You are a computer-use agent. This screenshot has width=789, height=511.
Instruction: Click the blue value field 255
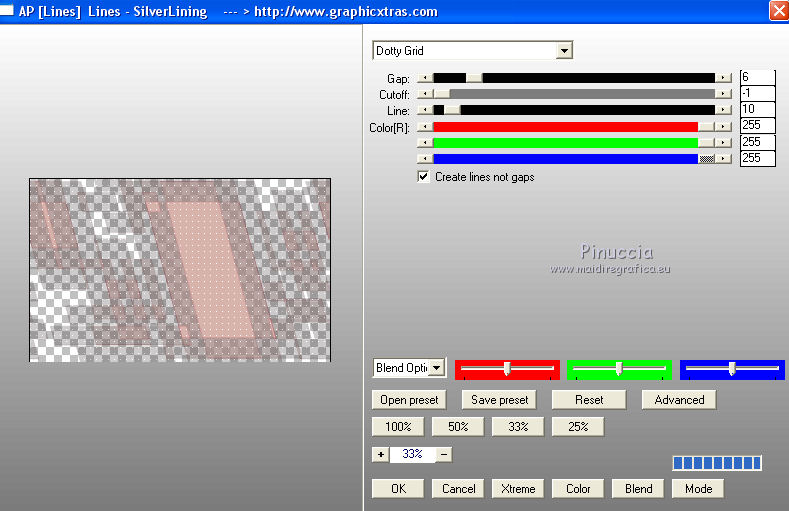(x=758, y=158)
